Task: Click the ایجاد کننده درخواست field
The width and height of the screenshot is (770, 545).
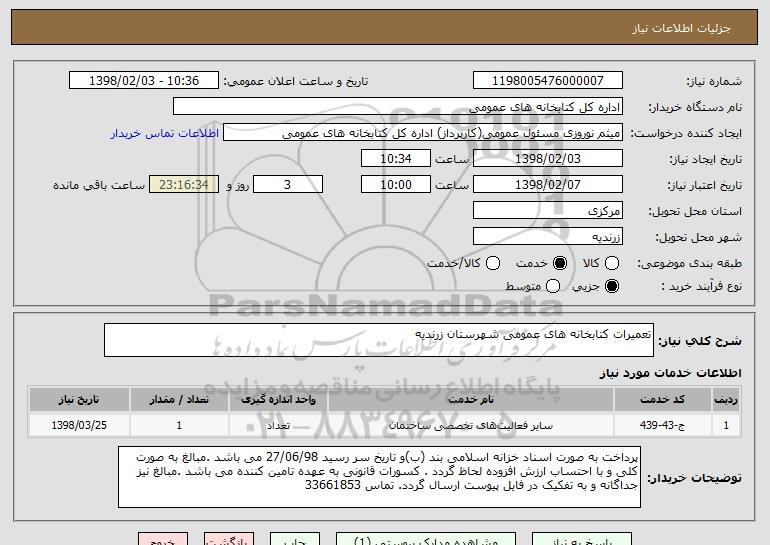Action: [x=422, y=133]
